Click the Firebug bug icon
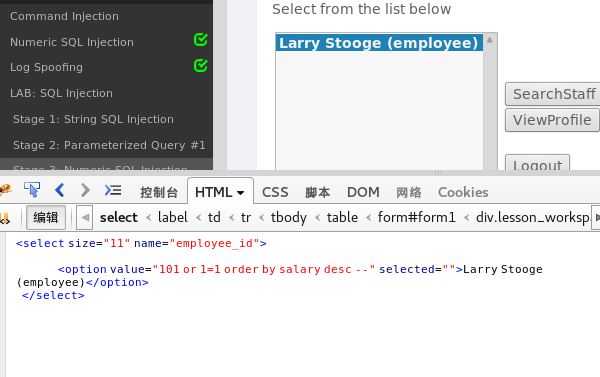 5,190
